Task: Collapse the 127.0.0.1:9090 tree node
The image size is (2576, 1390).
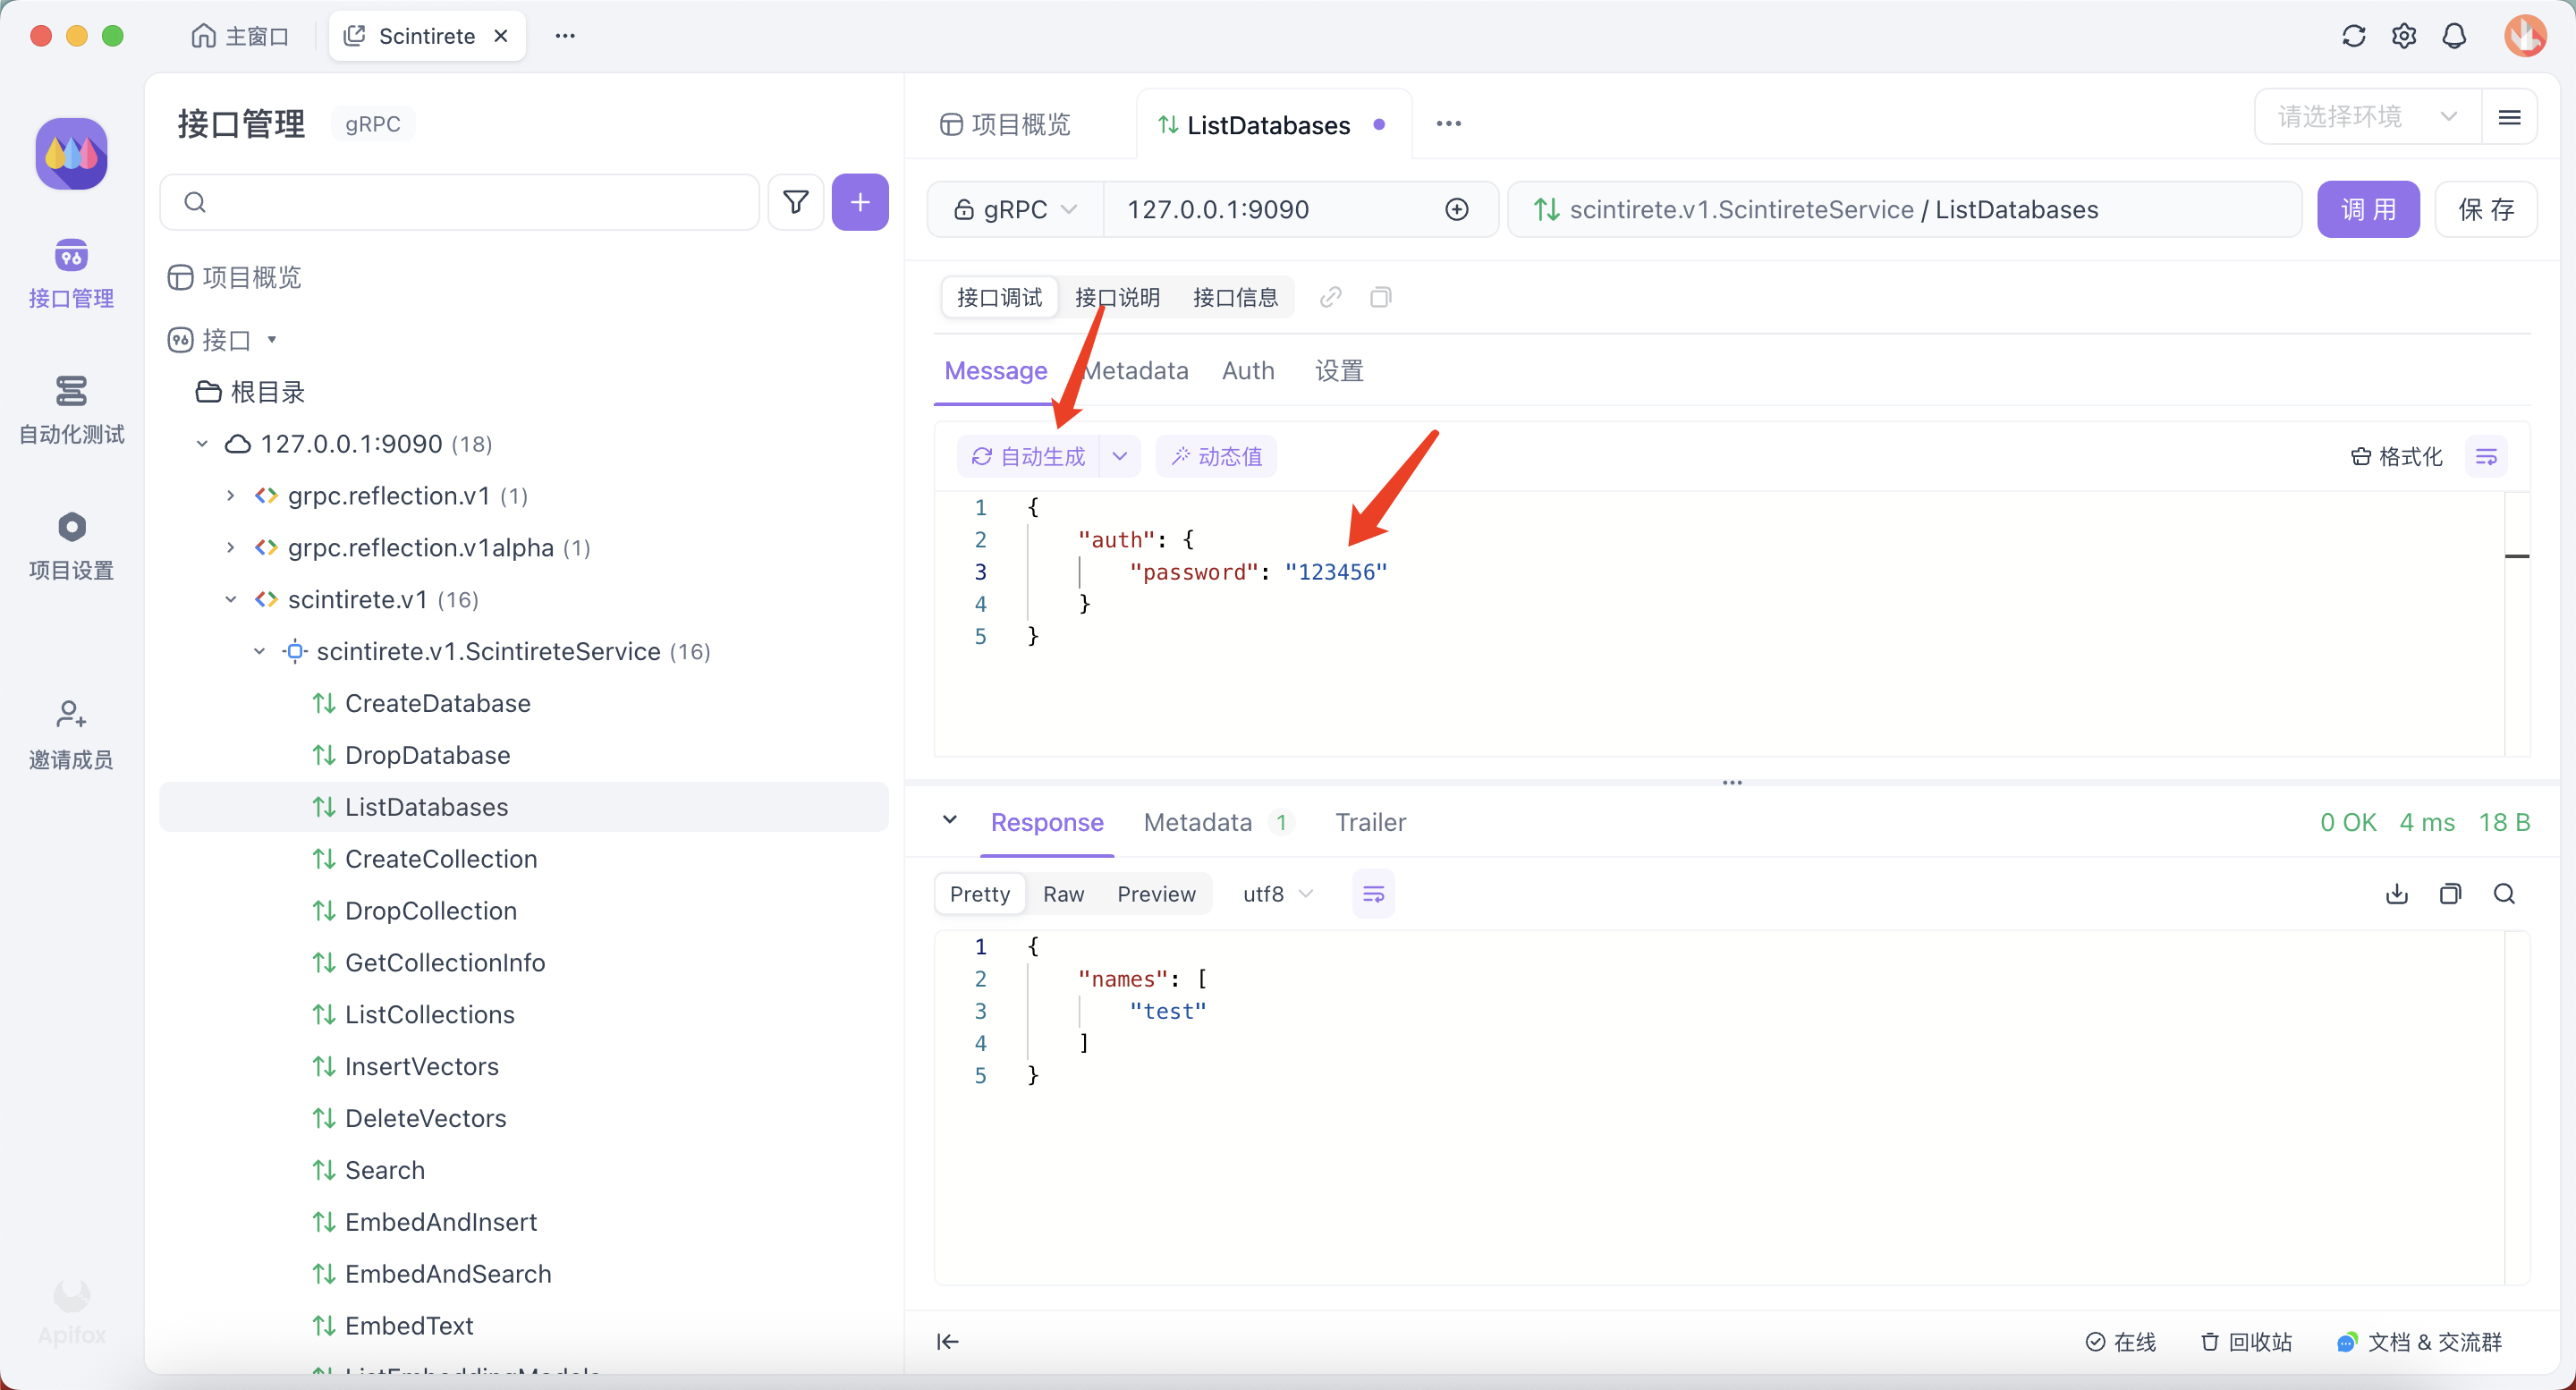Action: point(202,443)
